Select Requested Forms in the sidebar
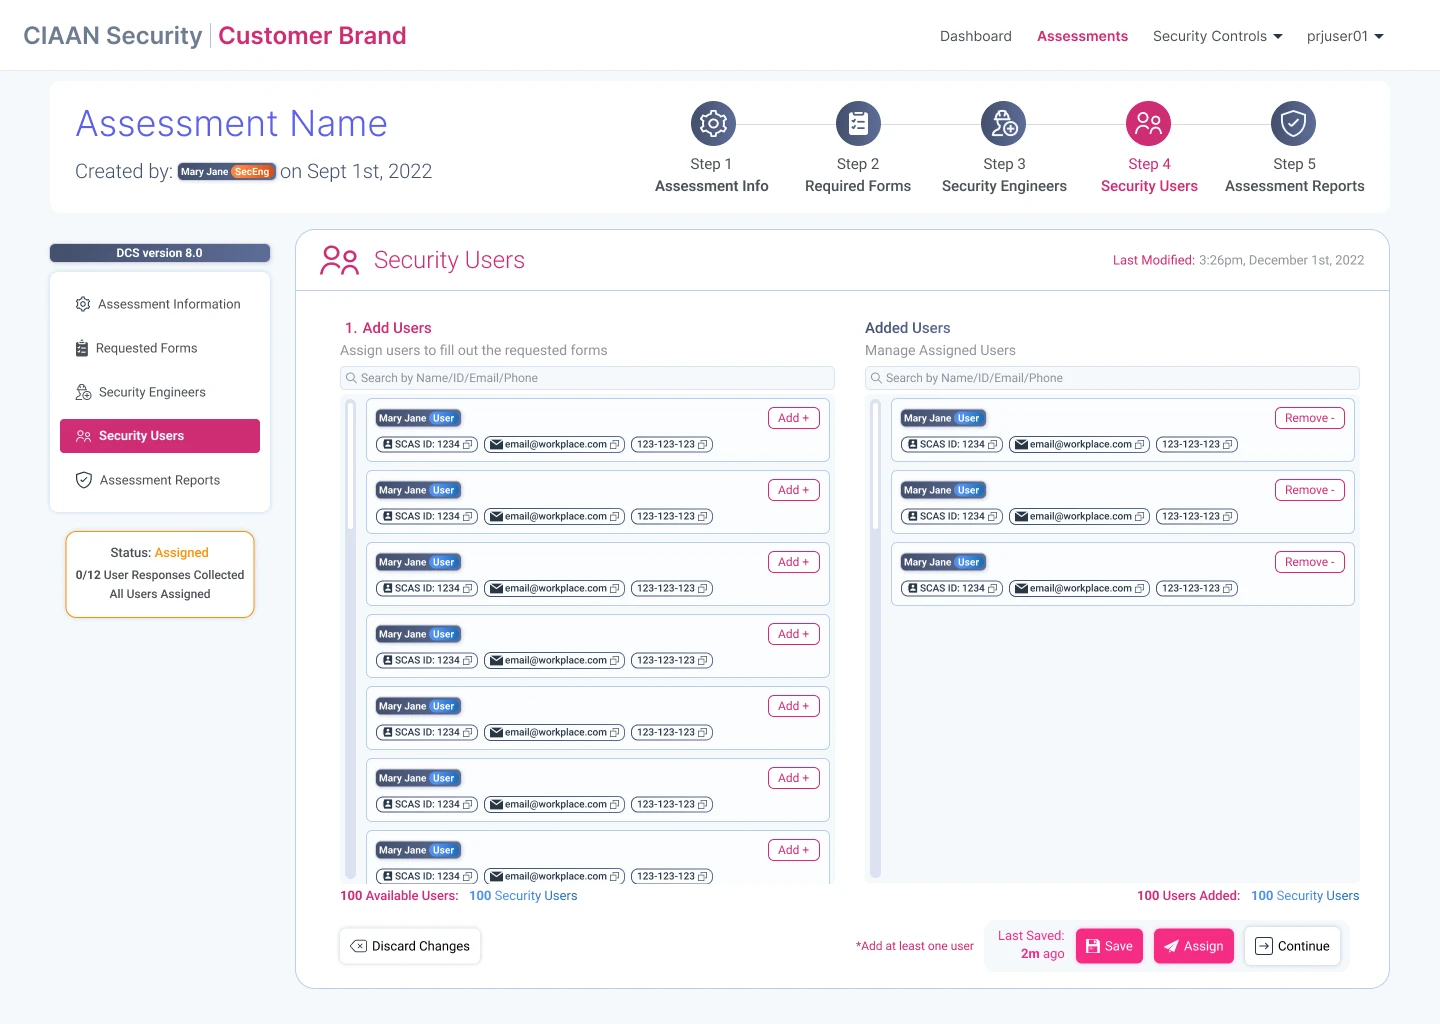 pos(147,348)
